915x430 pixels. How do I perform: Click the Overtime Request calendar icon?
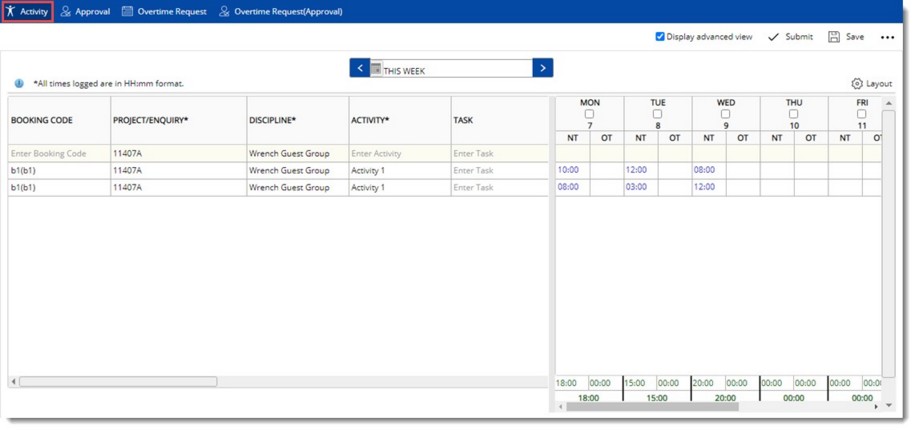coord(127,12)
